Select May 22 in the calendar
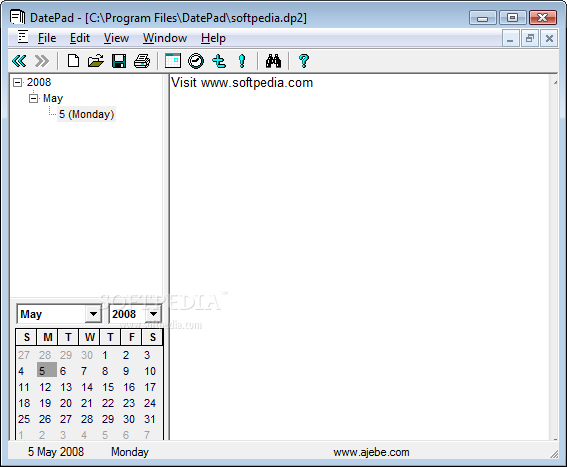This screenshot has height=467, width=567. point(108,403)
